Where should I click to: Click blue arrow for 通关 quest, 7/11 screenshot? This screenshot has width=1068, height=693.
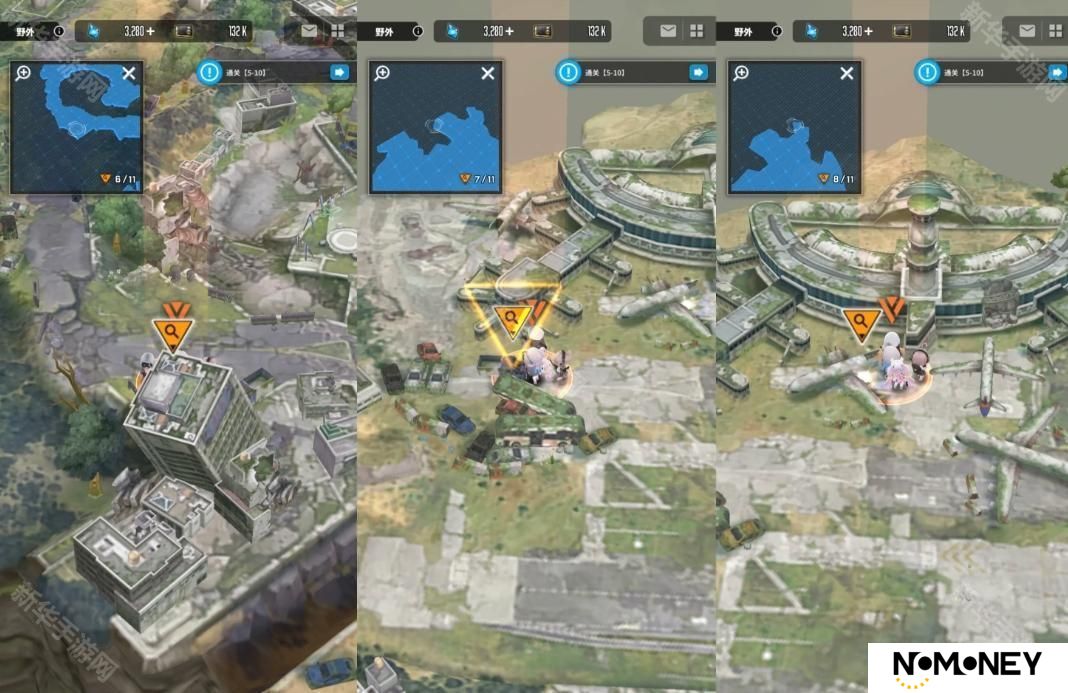coord(698,72)
